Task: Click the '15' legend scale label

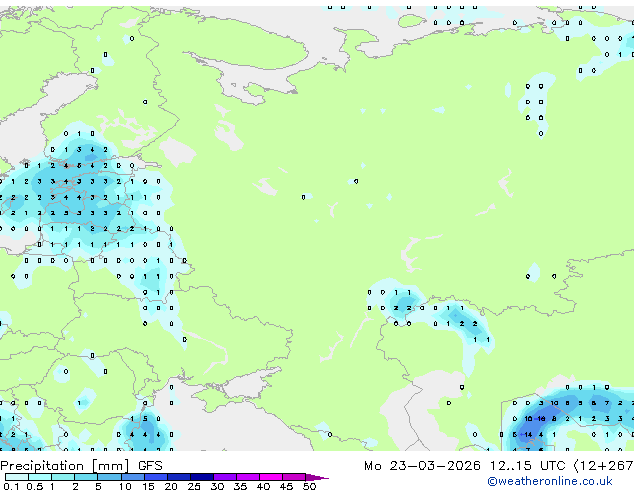Action: pyautogui.click(x=148, y=486)
